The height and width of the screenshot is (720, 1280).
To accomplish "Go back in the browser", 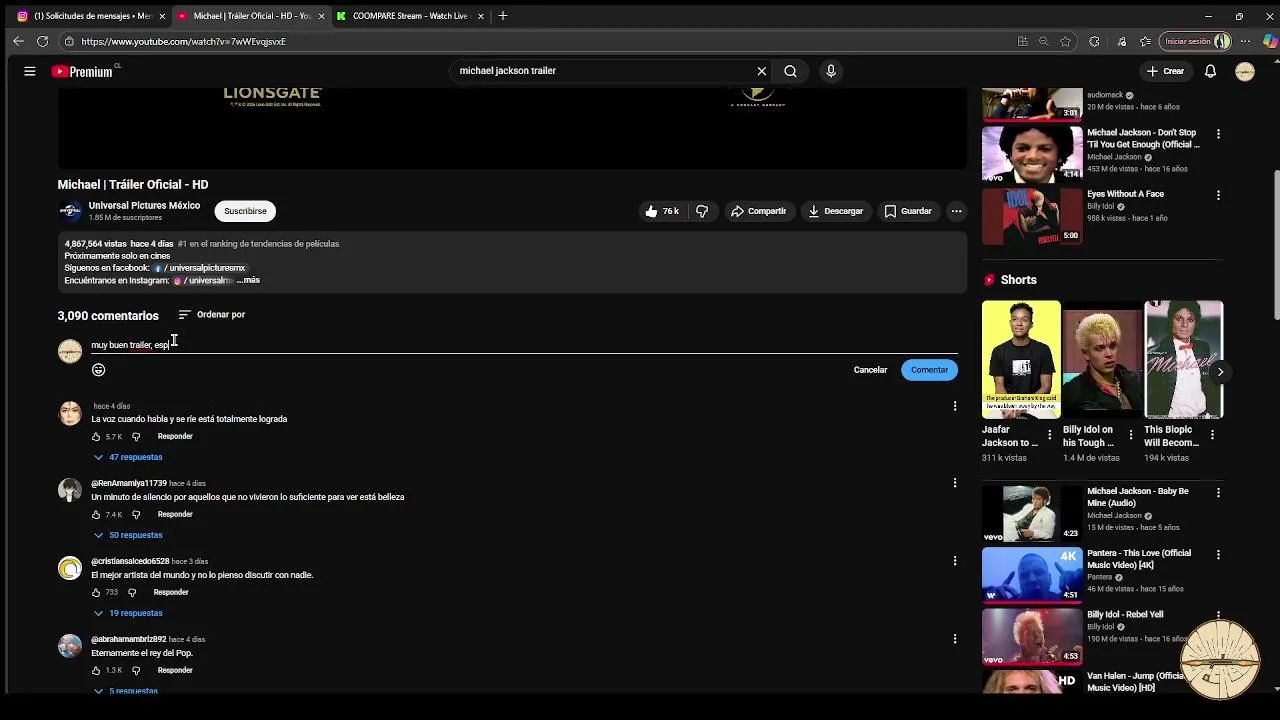I will click(x=18, y=42).
